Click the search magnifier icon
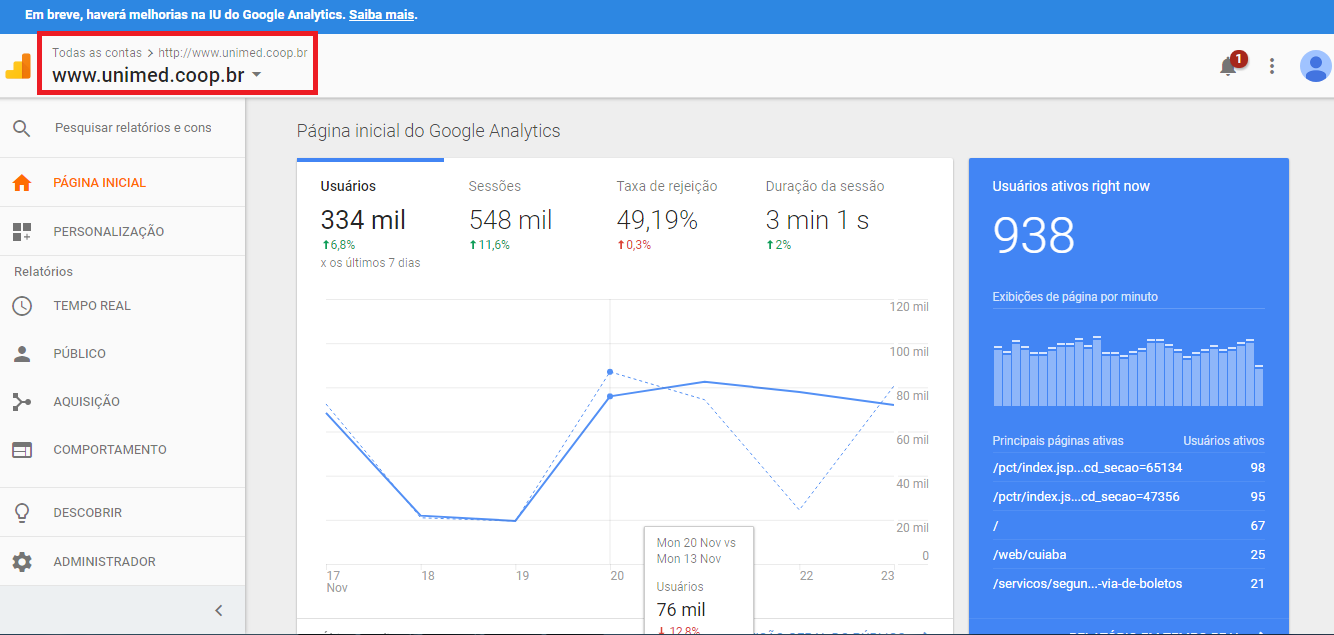 (22, 128)
